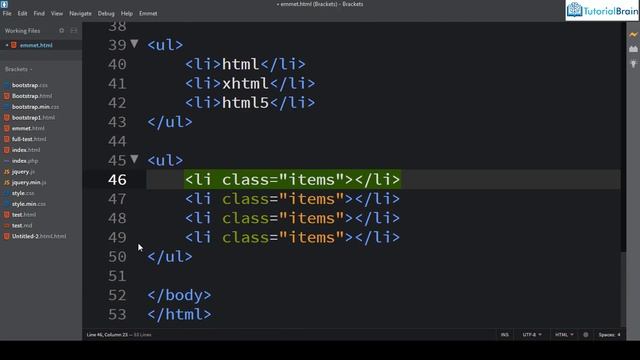The height and width of the screenshot is (360, 640).
Task: Open test.html in file tree
Action: click(x=24, y=215)
